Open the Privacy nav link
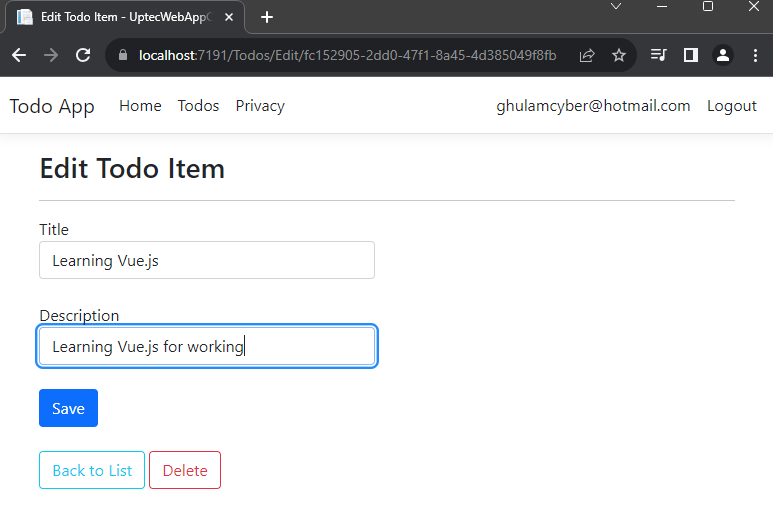 260,106
